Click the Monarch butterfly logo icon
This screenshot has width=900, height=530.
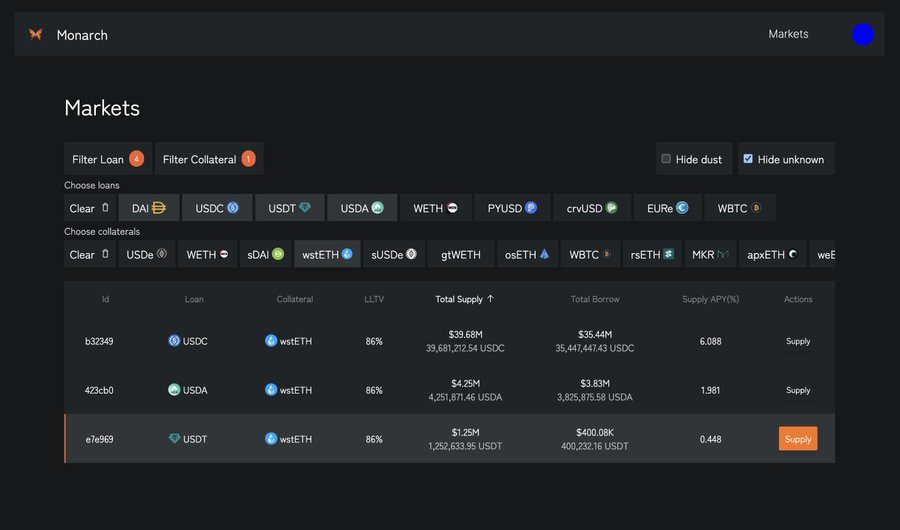(36, 34)
